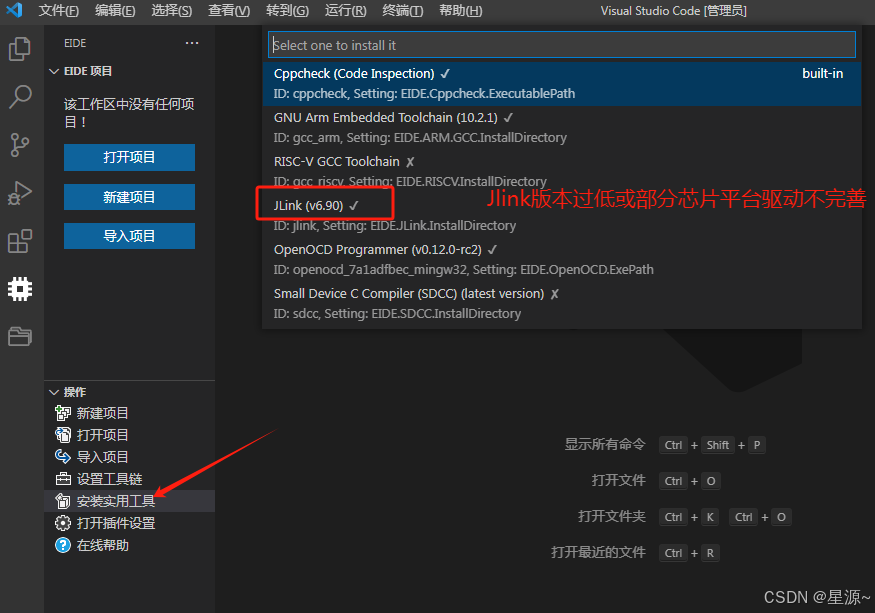Image resolution: width=875 pixels, height=613 pixels.
Task: Click the blue 打开项目 button
Action: point(129,157)
